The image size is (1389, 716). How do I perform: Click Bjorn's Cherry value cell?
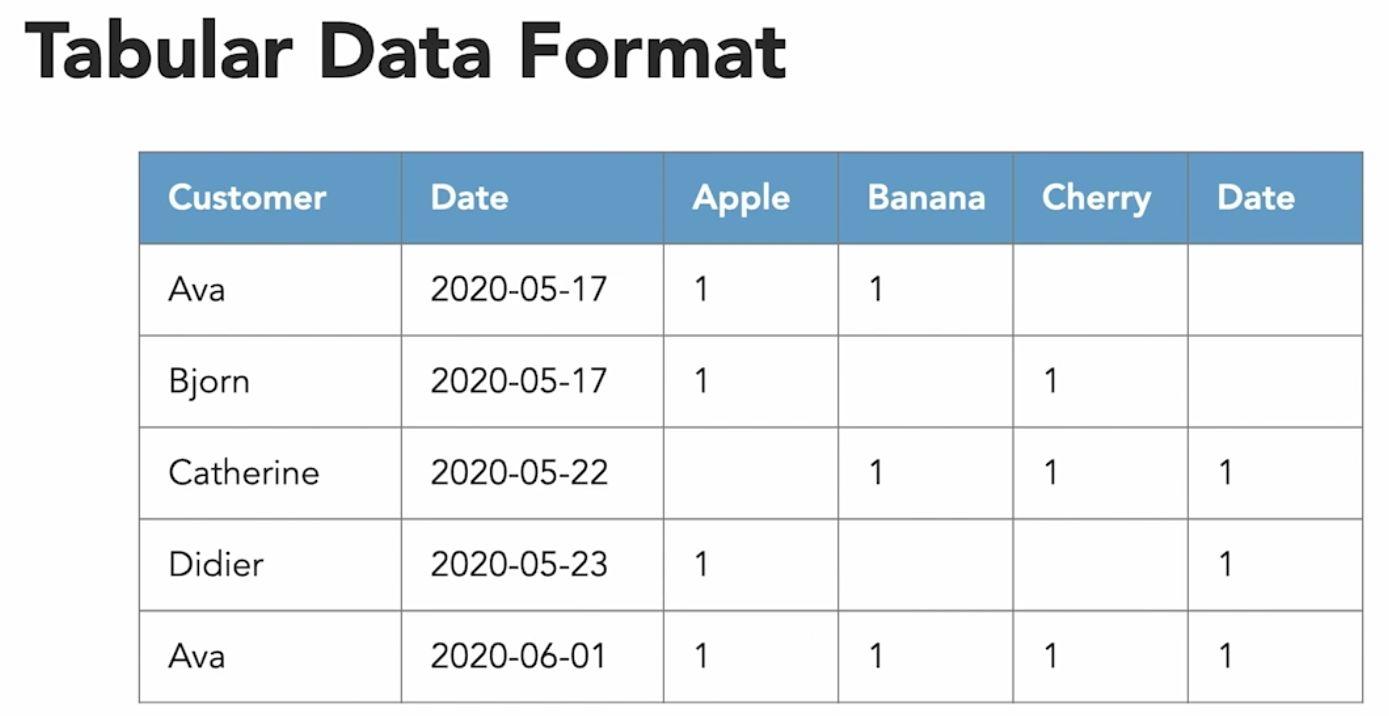1050,381
